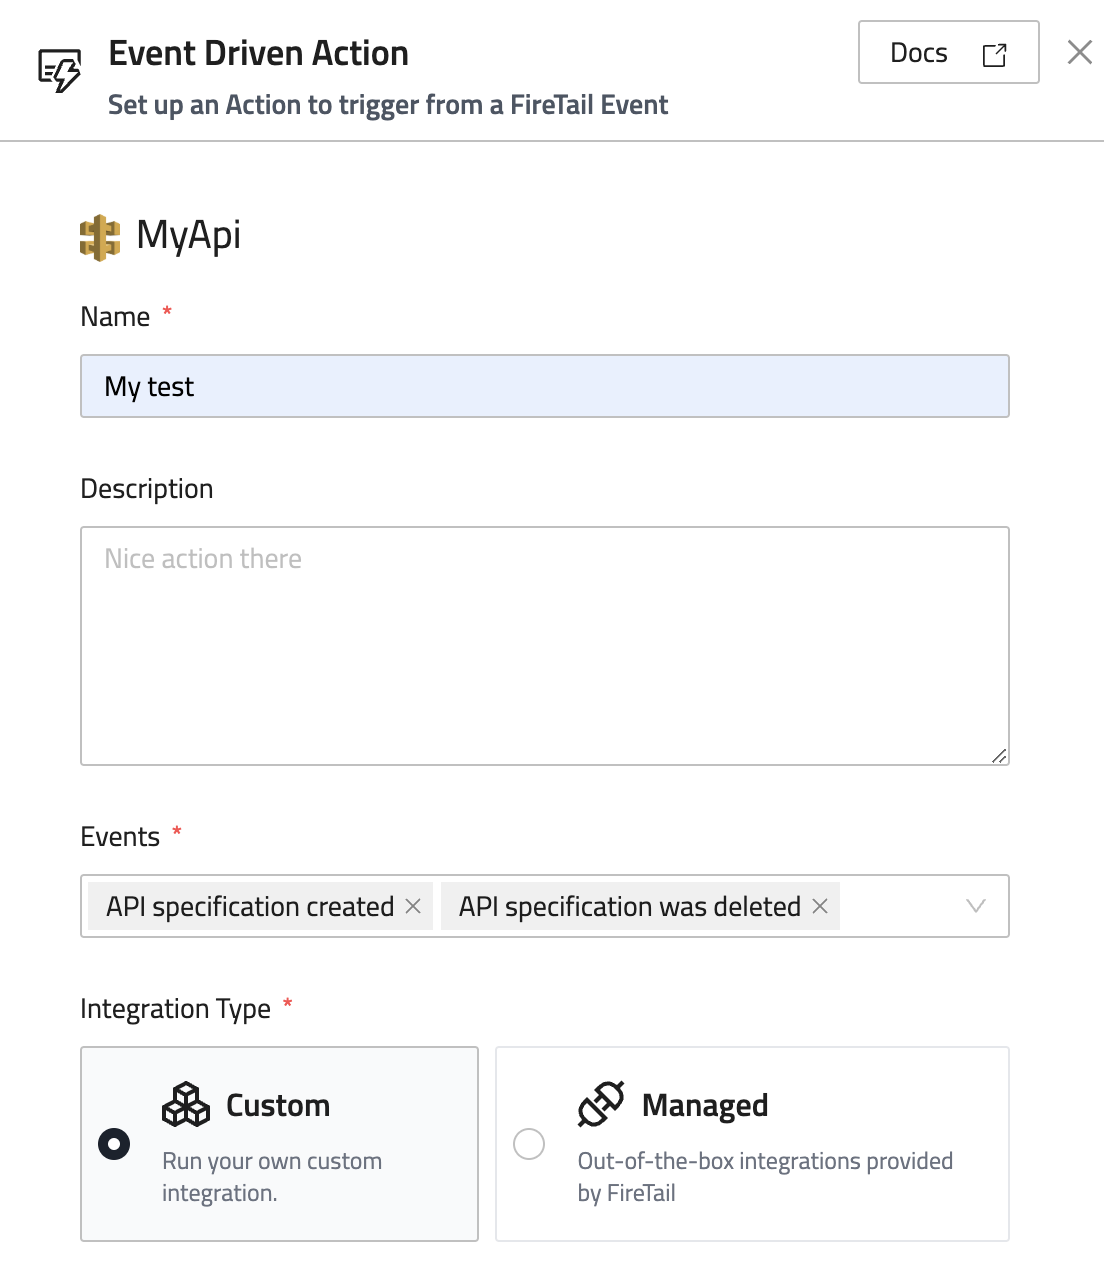Viewport: 1104px width, 1274px height.
Task: Close the Event Driven Action panel
Action: (1079, 52)
